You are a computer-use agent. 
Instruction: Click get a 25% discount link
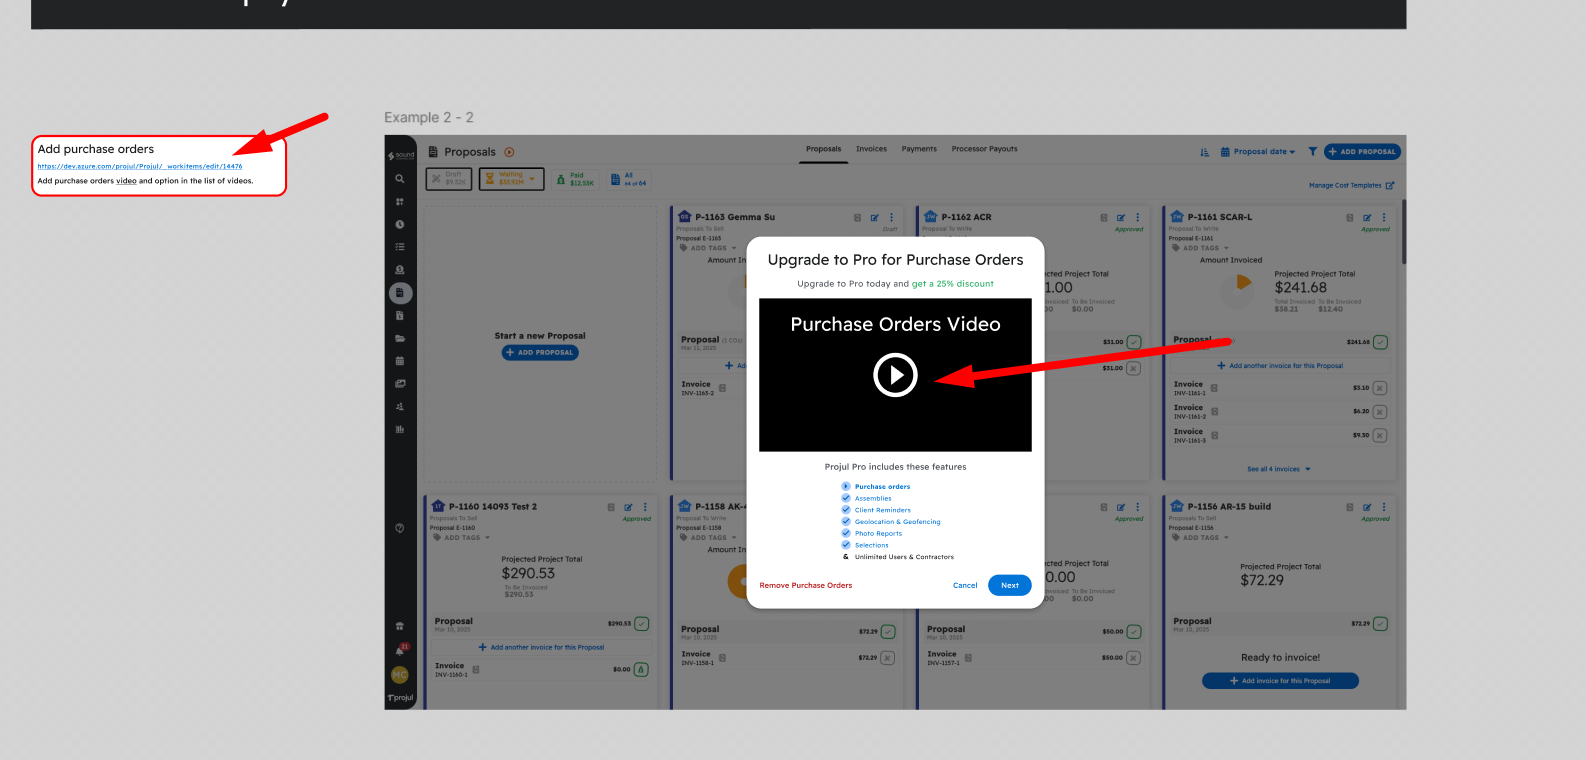(x=952, y=284)
